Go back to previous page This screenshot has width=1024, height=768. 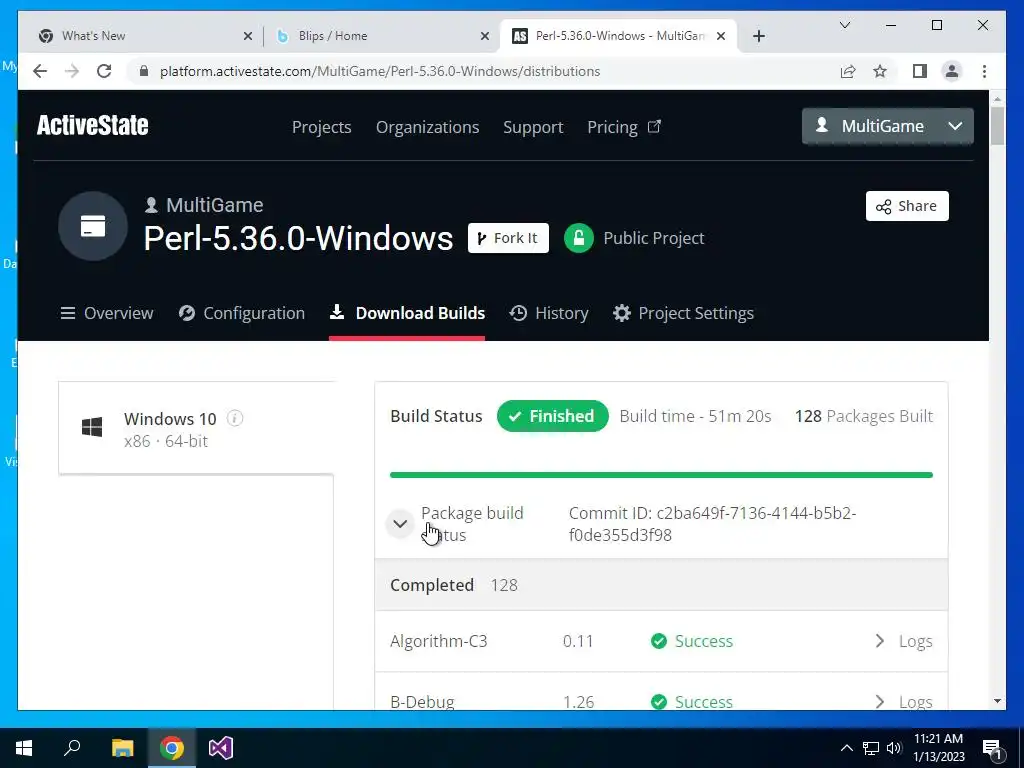click(40, 71)
